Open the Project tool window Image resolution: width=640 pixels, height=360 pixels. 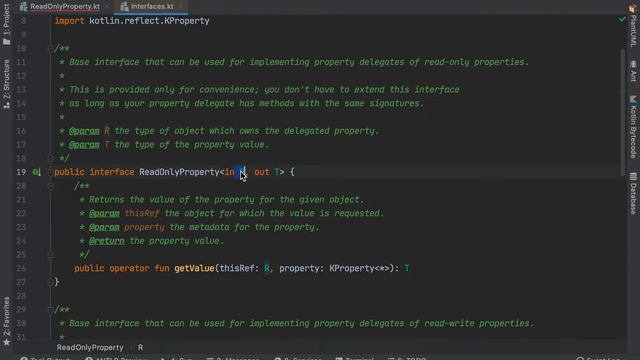[x=6, y=24]
